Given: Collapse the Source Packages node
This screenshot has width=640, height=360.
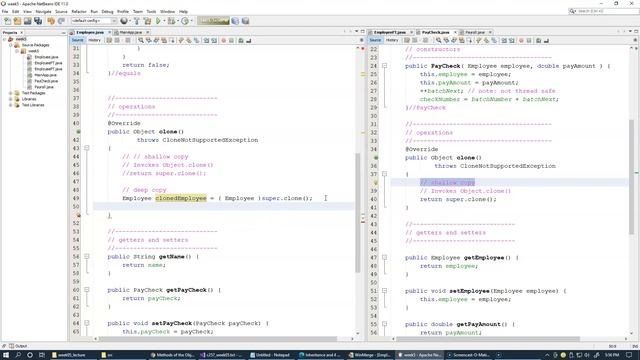Looking at the screenshot, I should pyautogui.click(x=11, y=45).
